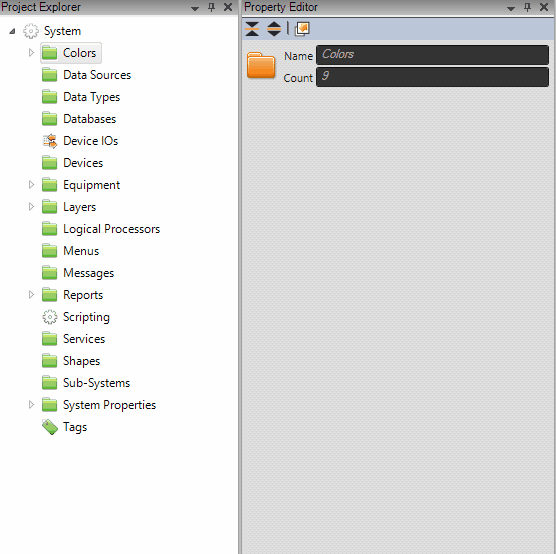Pin the Project Explorer panel
This screenshot has height=554, width=556.
point(211,7)
